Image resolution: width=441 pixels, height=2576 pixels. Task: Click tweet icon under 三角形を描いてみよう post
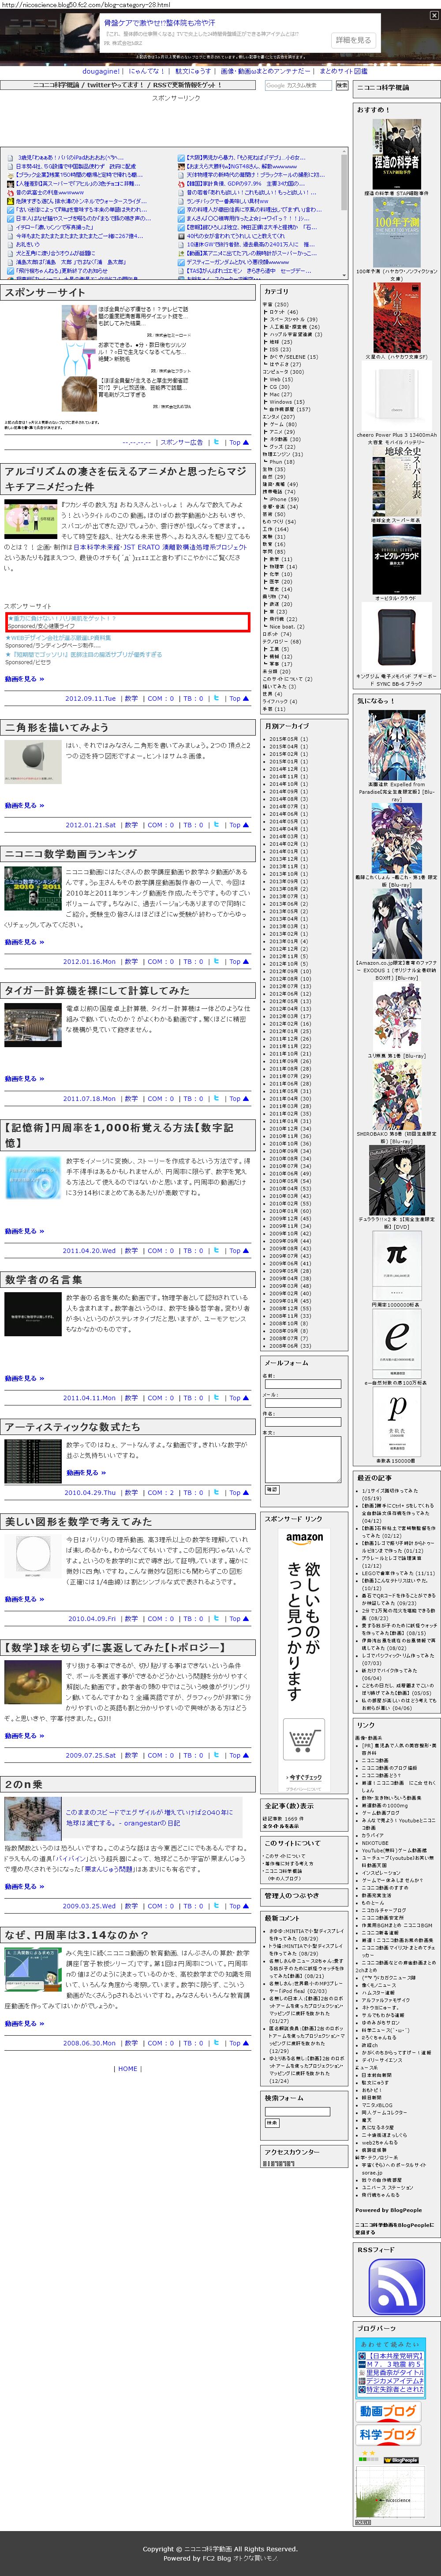tap(216, 825)
